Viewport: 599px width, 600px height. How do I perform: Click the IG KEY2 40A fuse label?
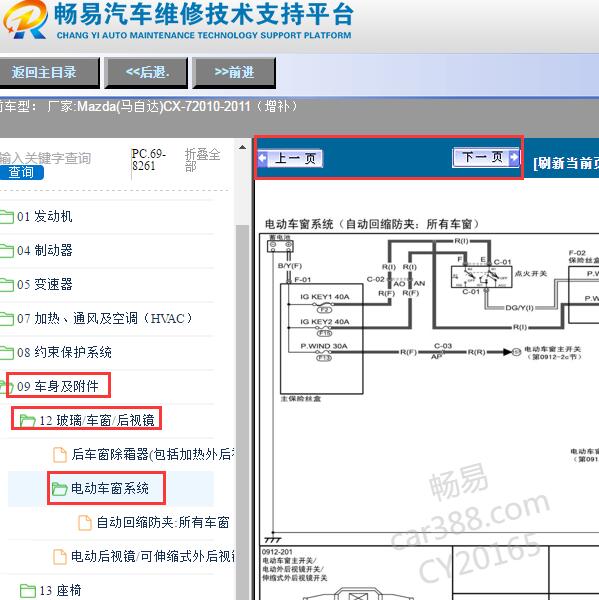(325, 321)
